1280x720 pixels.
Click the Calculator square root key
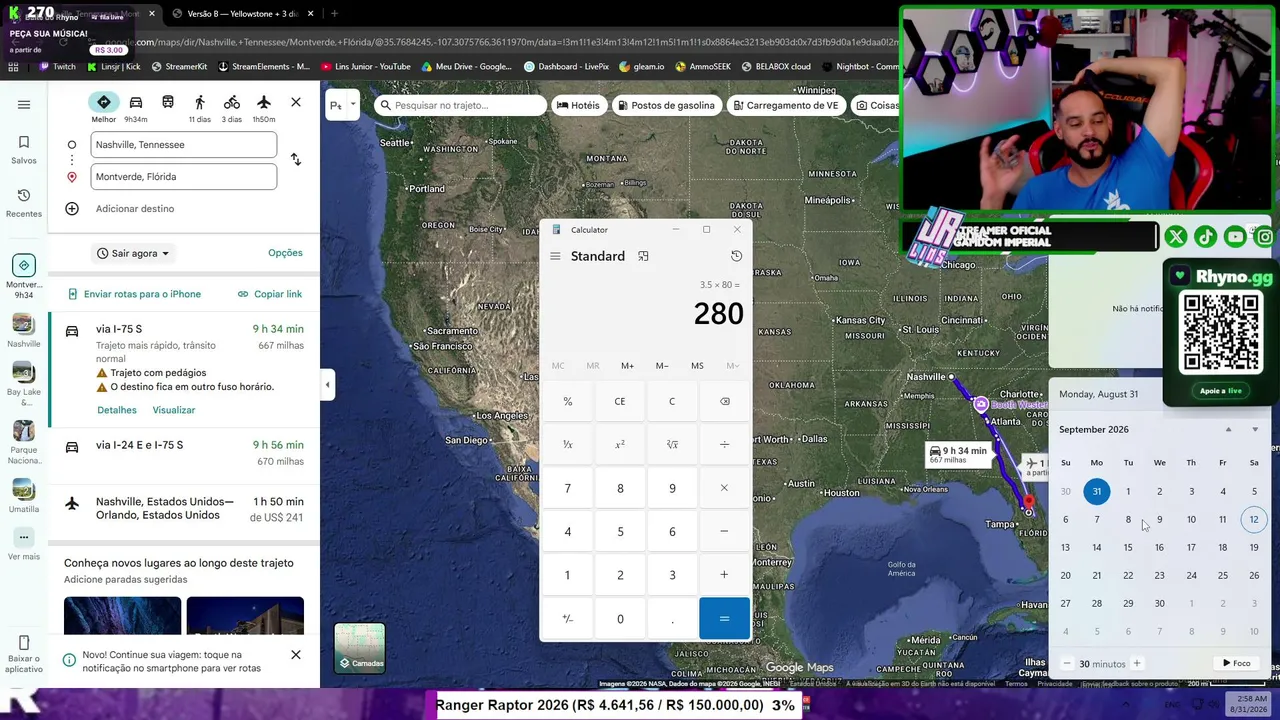tap(672, 444)
